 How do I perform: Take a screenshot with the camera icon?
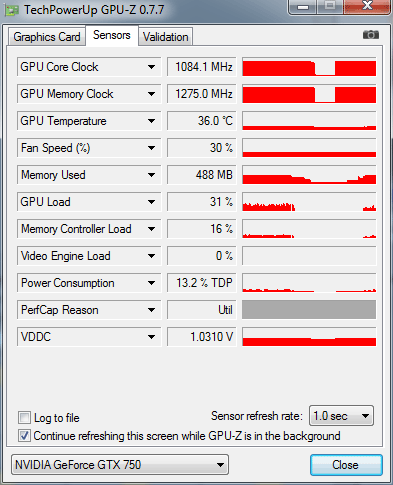[371, 35]
